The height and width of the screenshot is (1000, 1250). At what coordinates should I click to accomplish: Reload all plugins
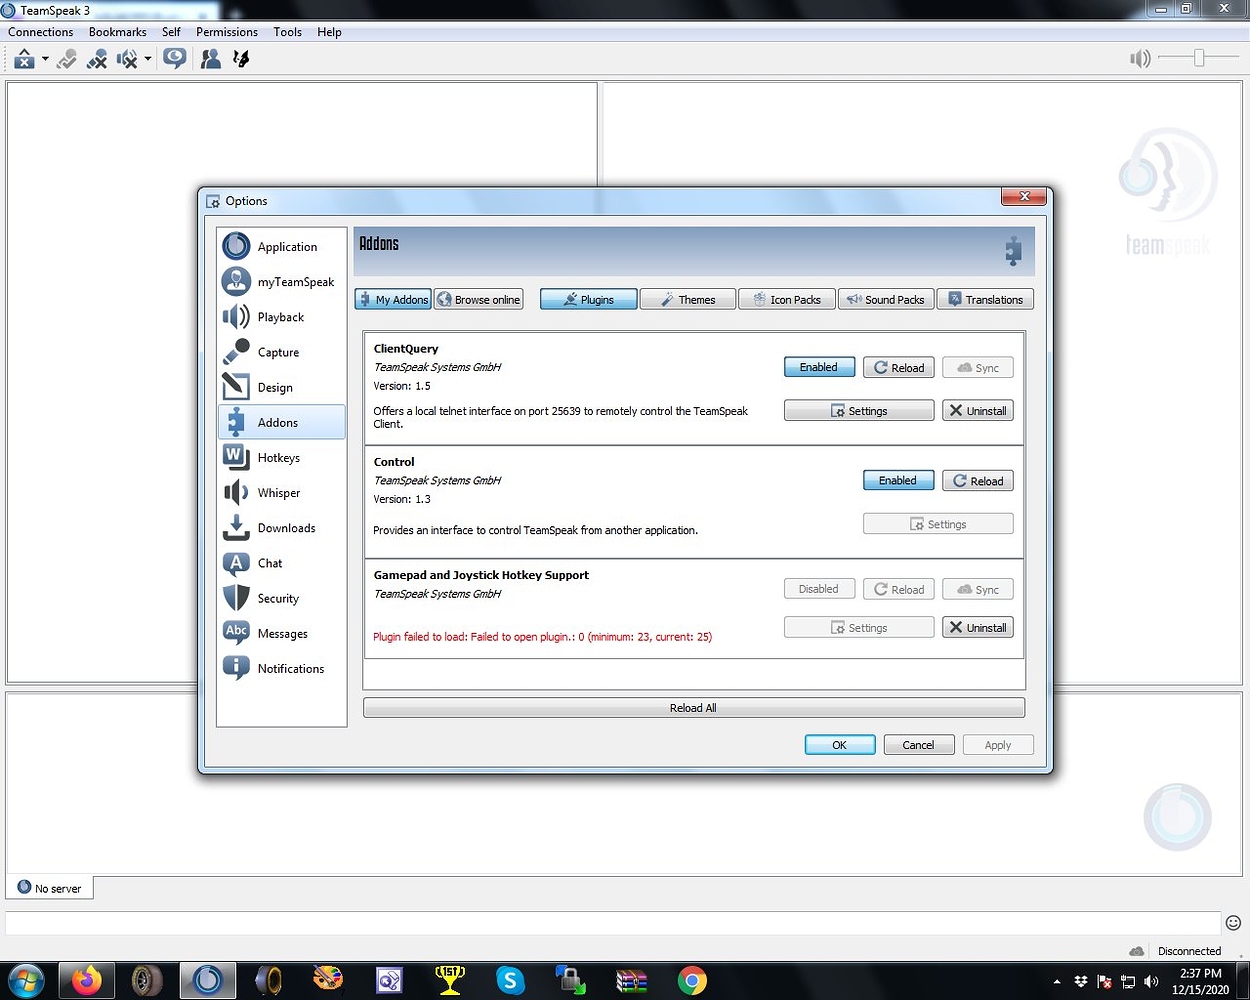click(x=693, y=707)
